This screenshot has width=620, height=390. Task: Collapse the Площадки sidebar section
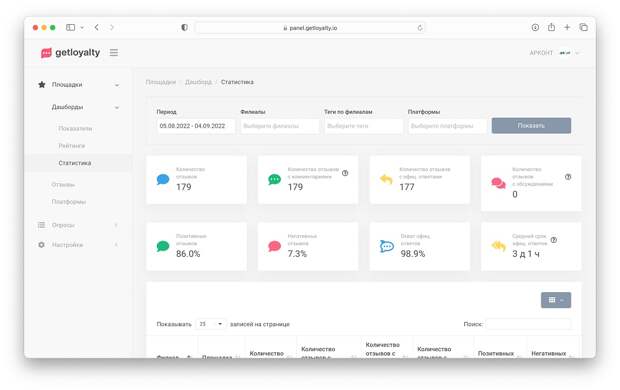point(117,85)
